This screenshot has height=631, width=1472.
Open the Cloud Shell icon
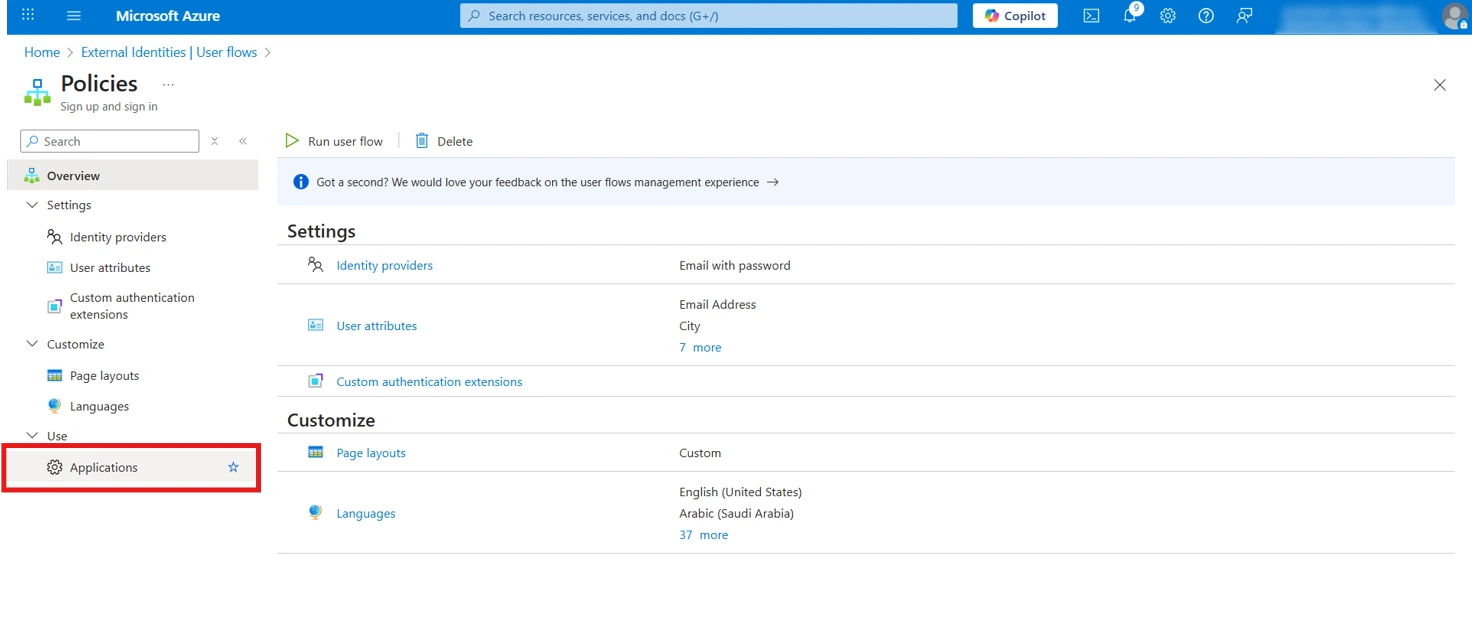point(1091,15)
